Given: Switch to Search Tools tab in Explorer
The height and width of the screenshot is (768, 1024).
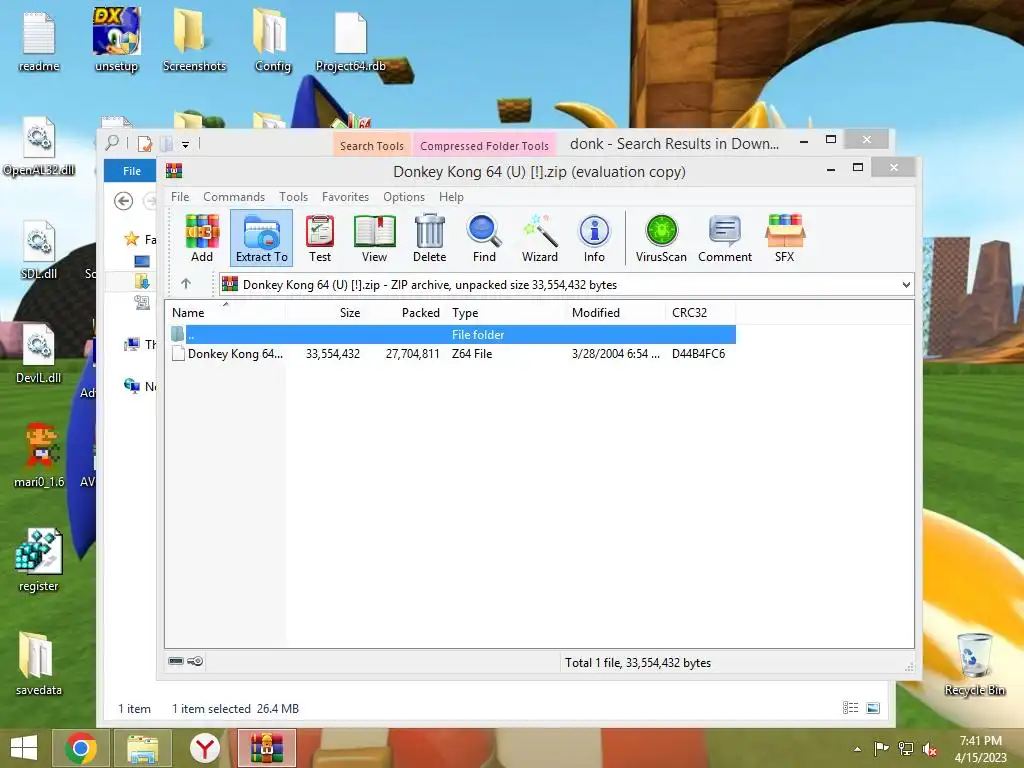Looking at the screenshot, I should pyautogui.click(x=372, y=146).
